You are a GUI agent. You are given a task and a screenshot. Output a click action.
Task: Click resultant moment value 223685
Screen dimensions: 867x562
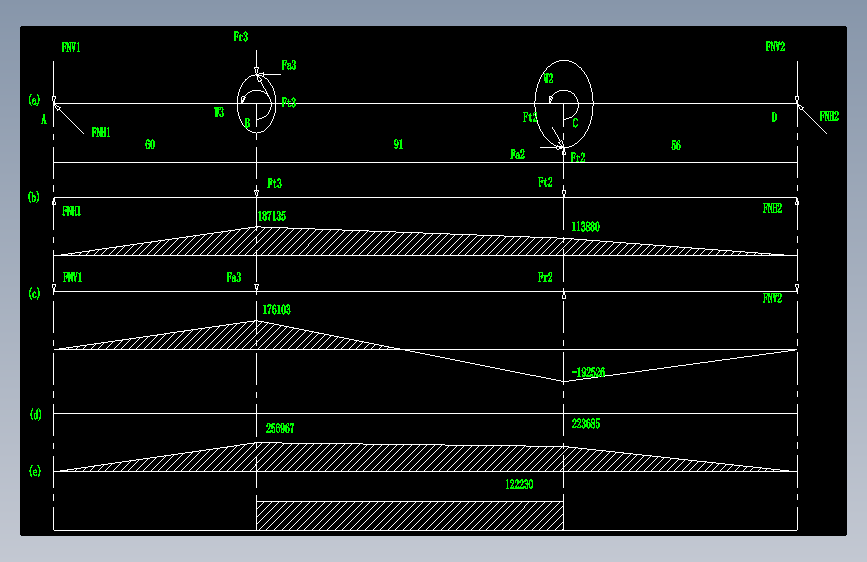pos(586,424)
